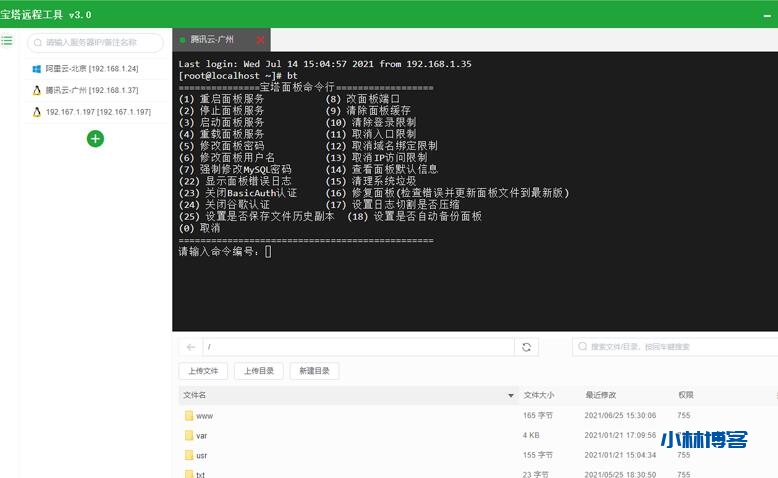Click the 2021/06/25 15:30:06 date cell

[620, 415]
